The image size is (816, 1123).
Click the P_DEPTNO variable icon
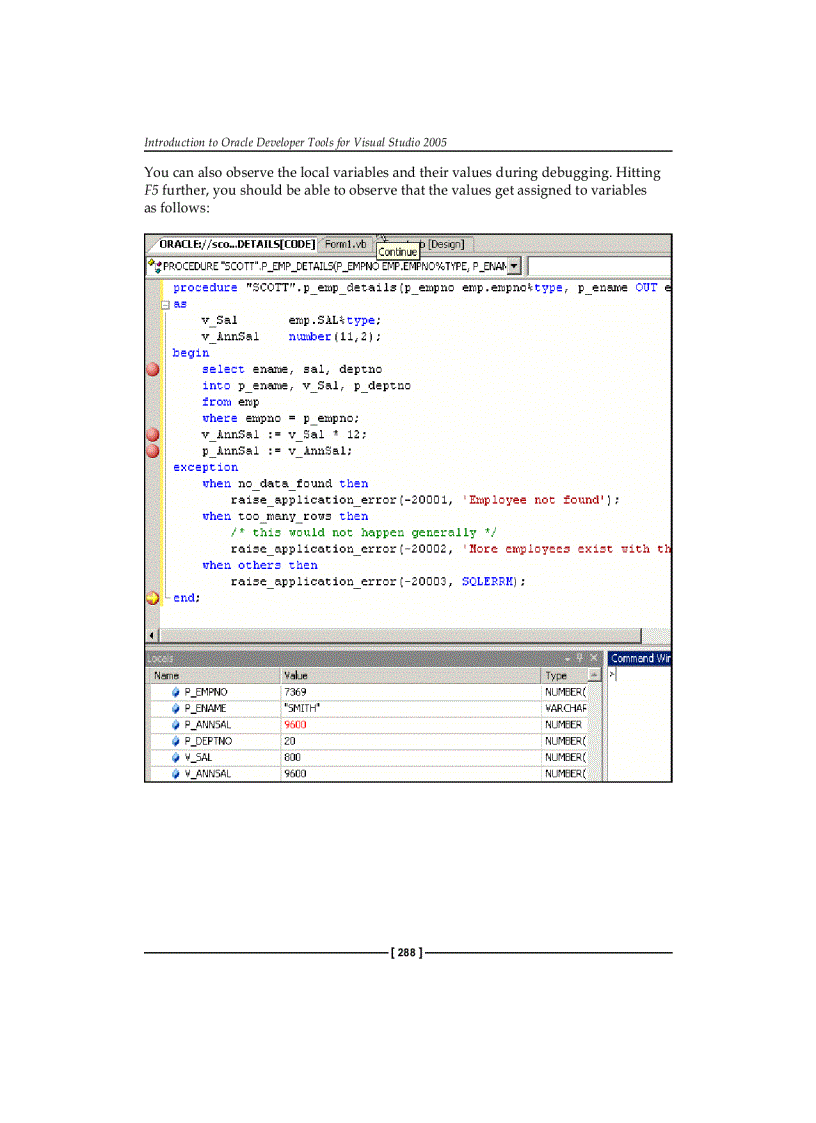coord(176,741)
